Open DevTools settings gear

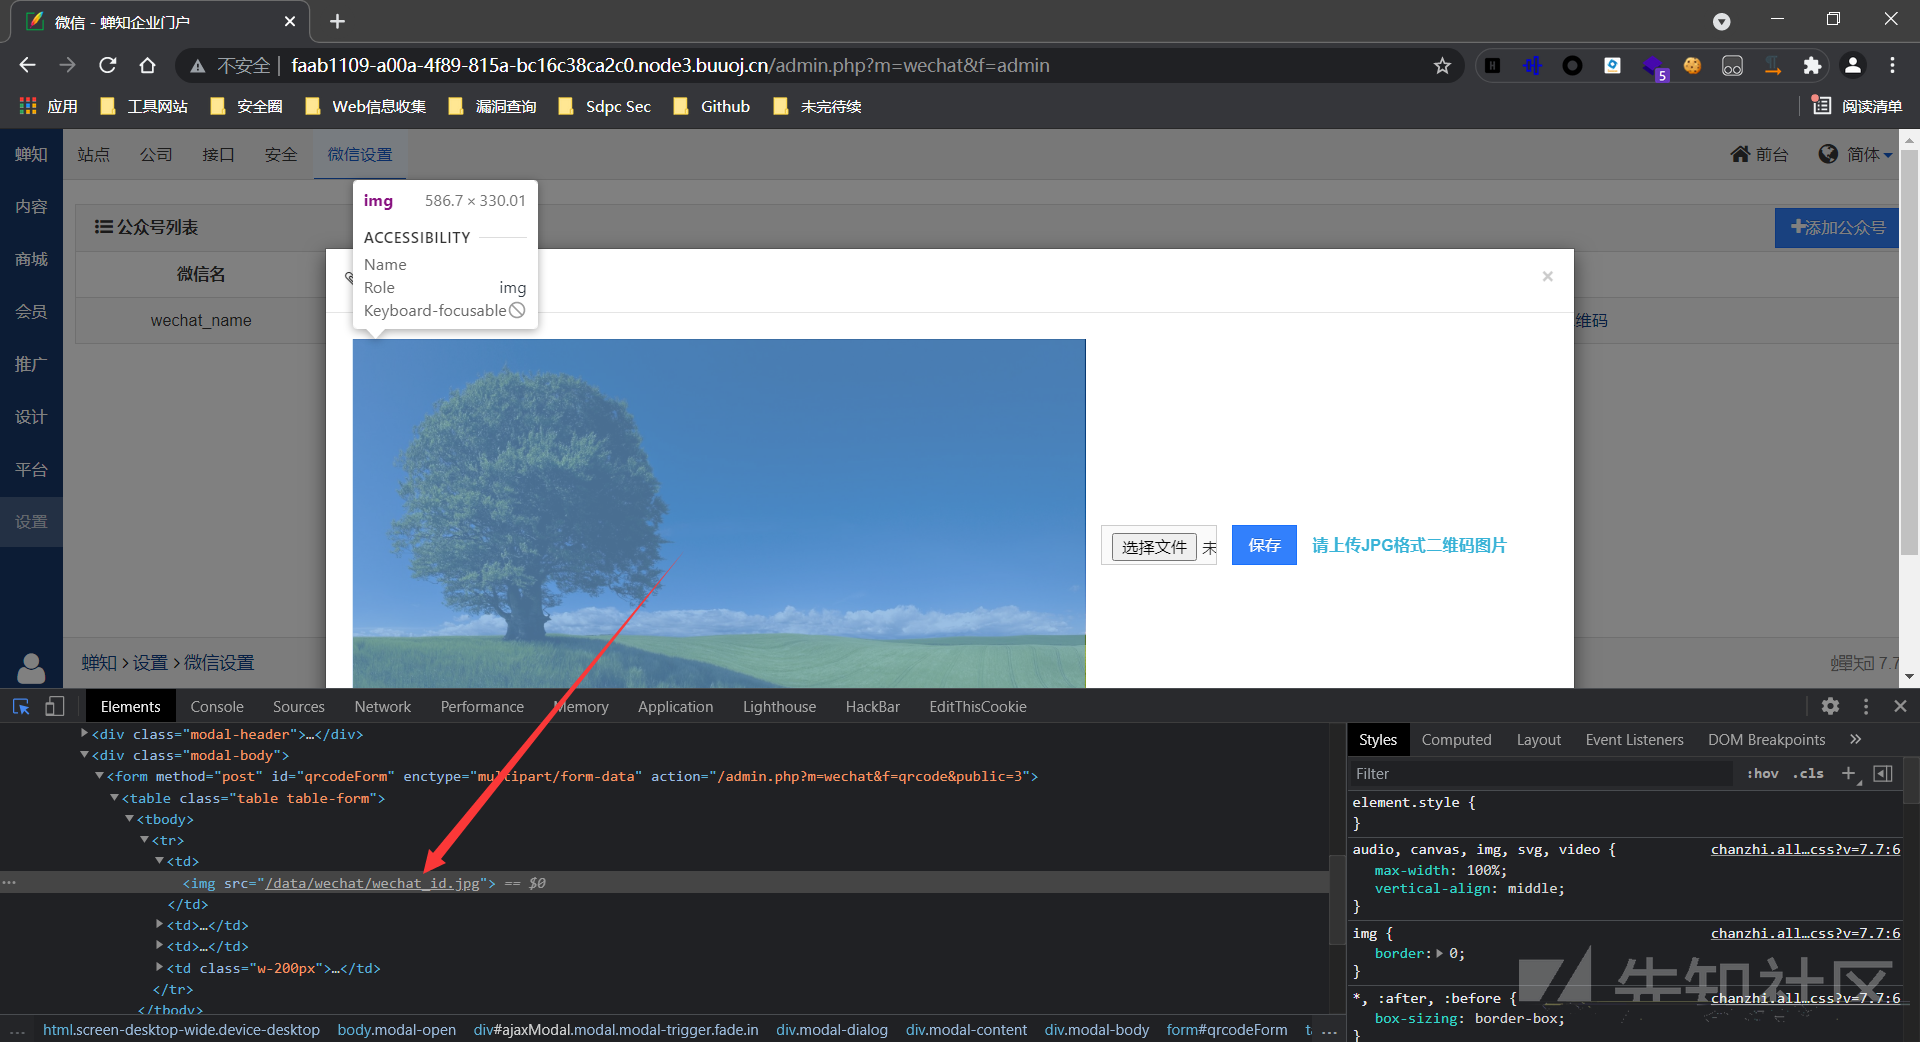tap(1830, 706)
